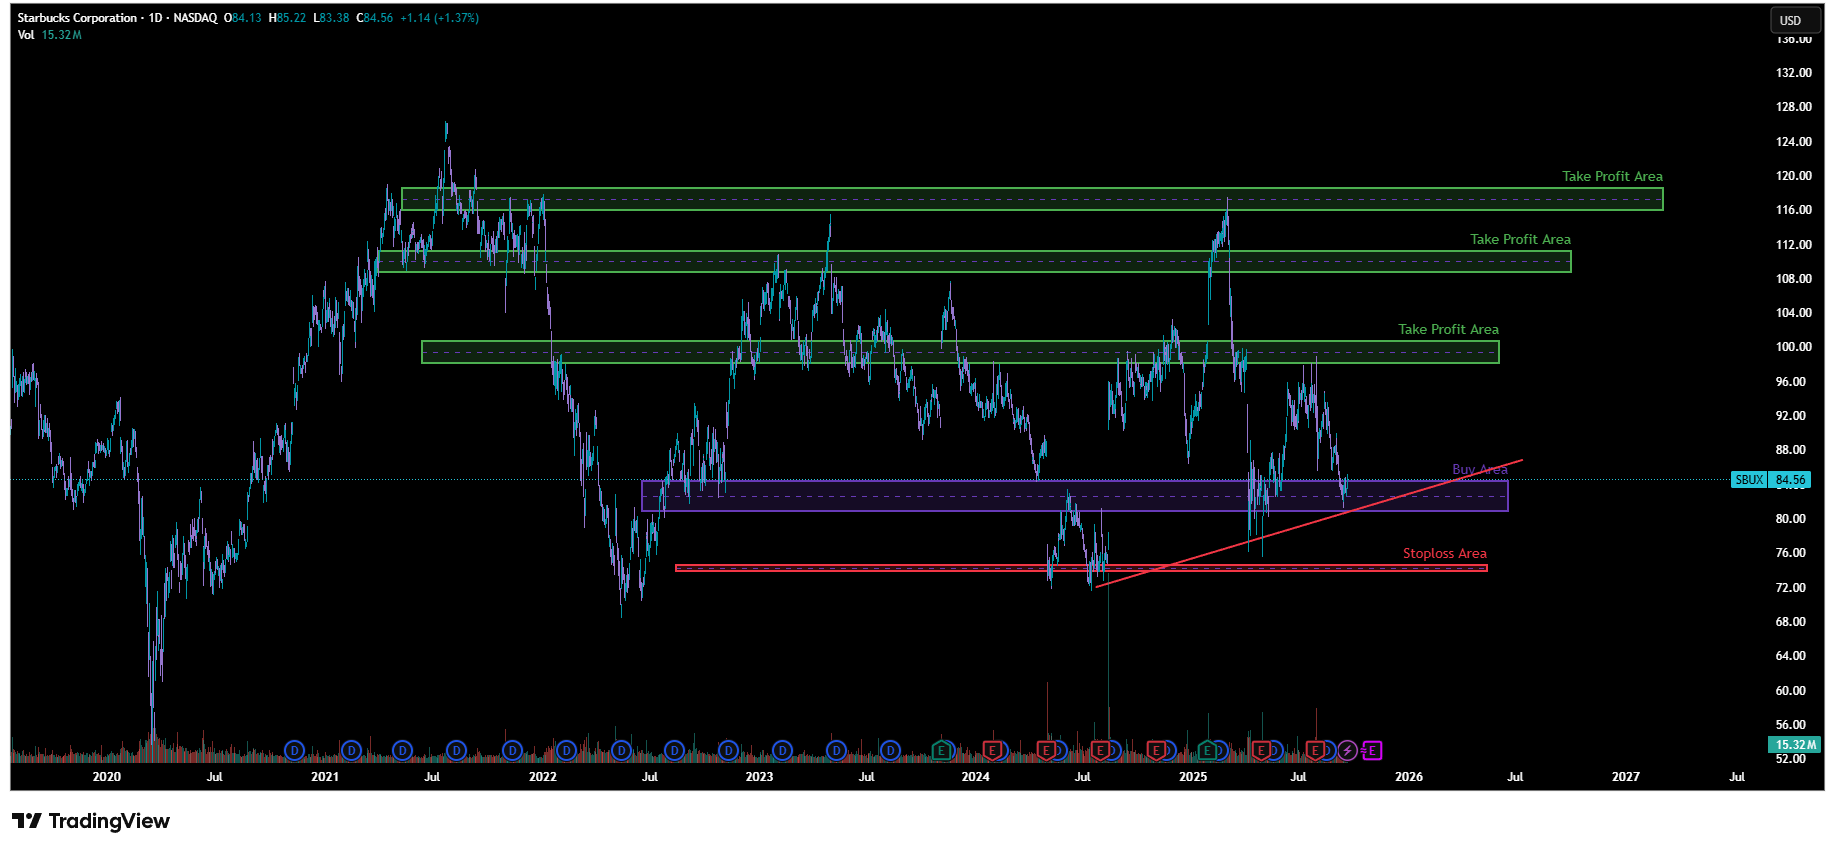
Task: Click the purple lightning-bolt event marker
Action: (1347, 750)
